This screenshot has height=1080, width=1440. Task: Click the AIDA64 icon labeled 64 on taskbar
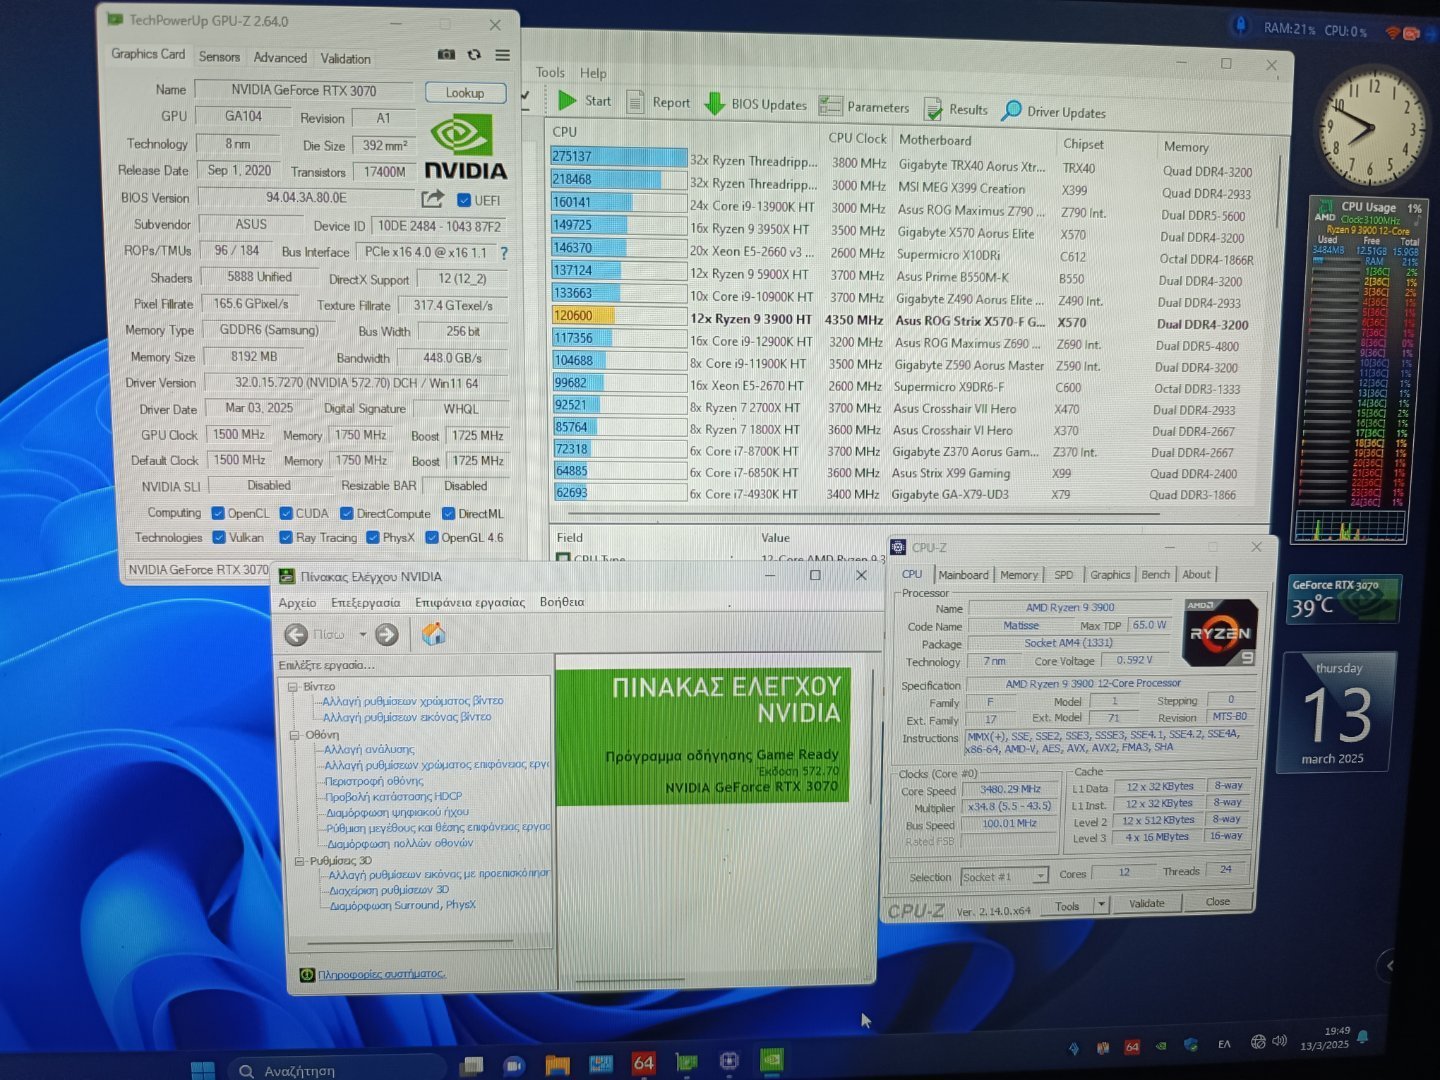coord(643,1063)
